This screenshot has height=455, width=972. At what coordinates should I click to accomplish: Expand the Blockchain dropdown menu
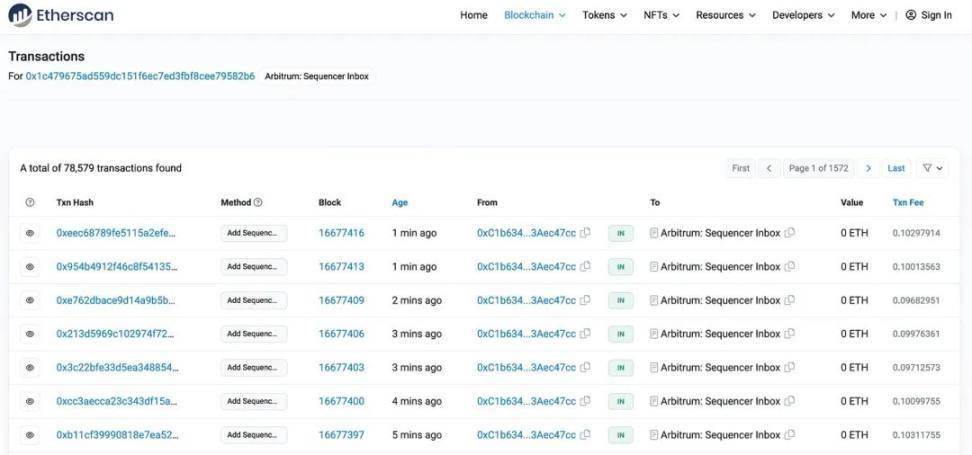pos(534,15)
